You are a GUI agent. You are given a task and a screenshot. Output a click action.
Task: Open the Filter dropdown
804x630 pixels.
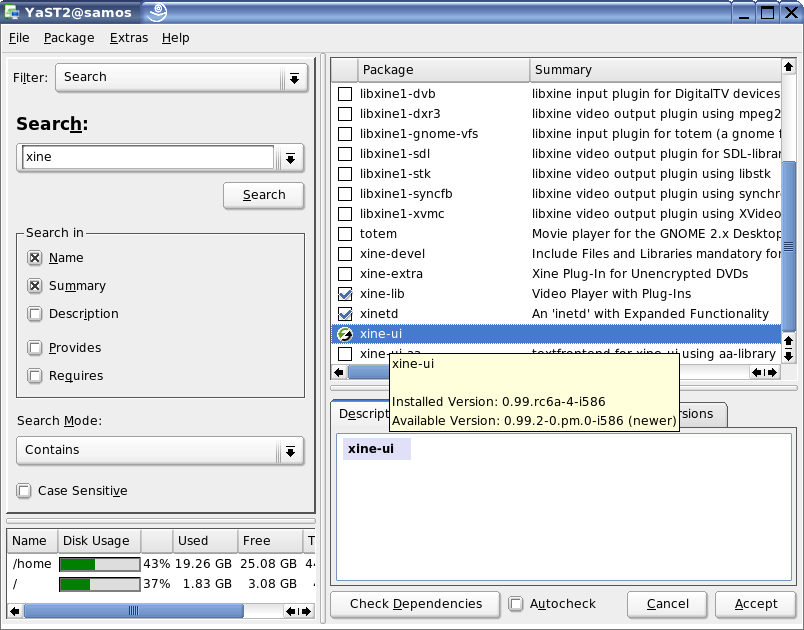(x=182, y=78)
